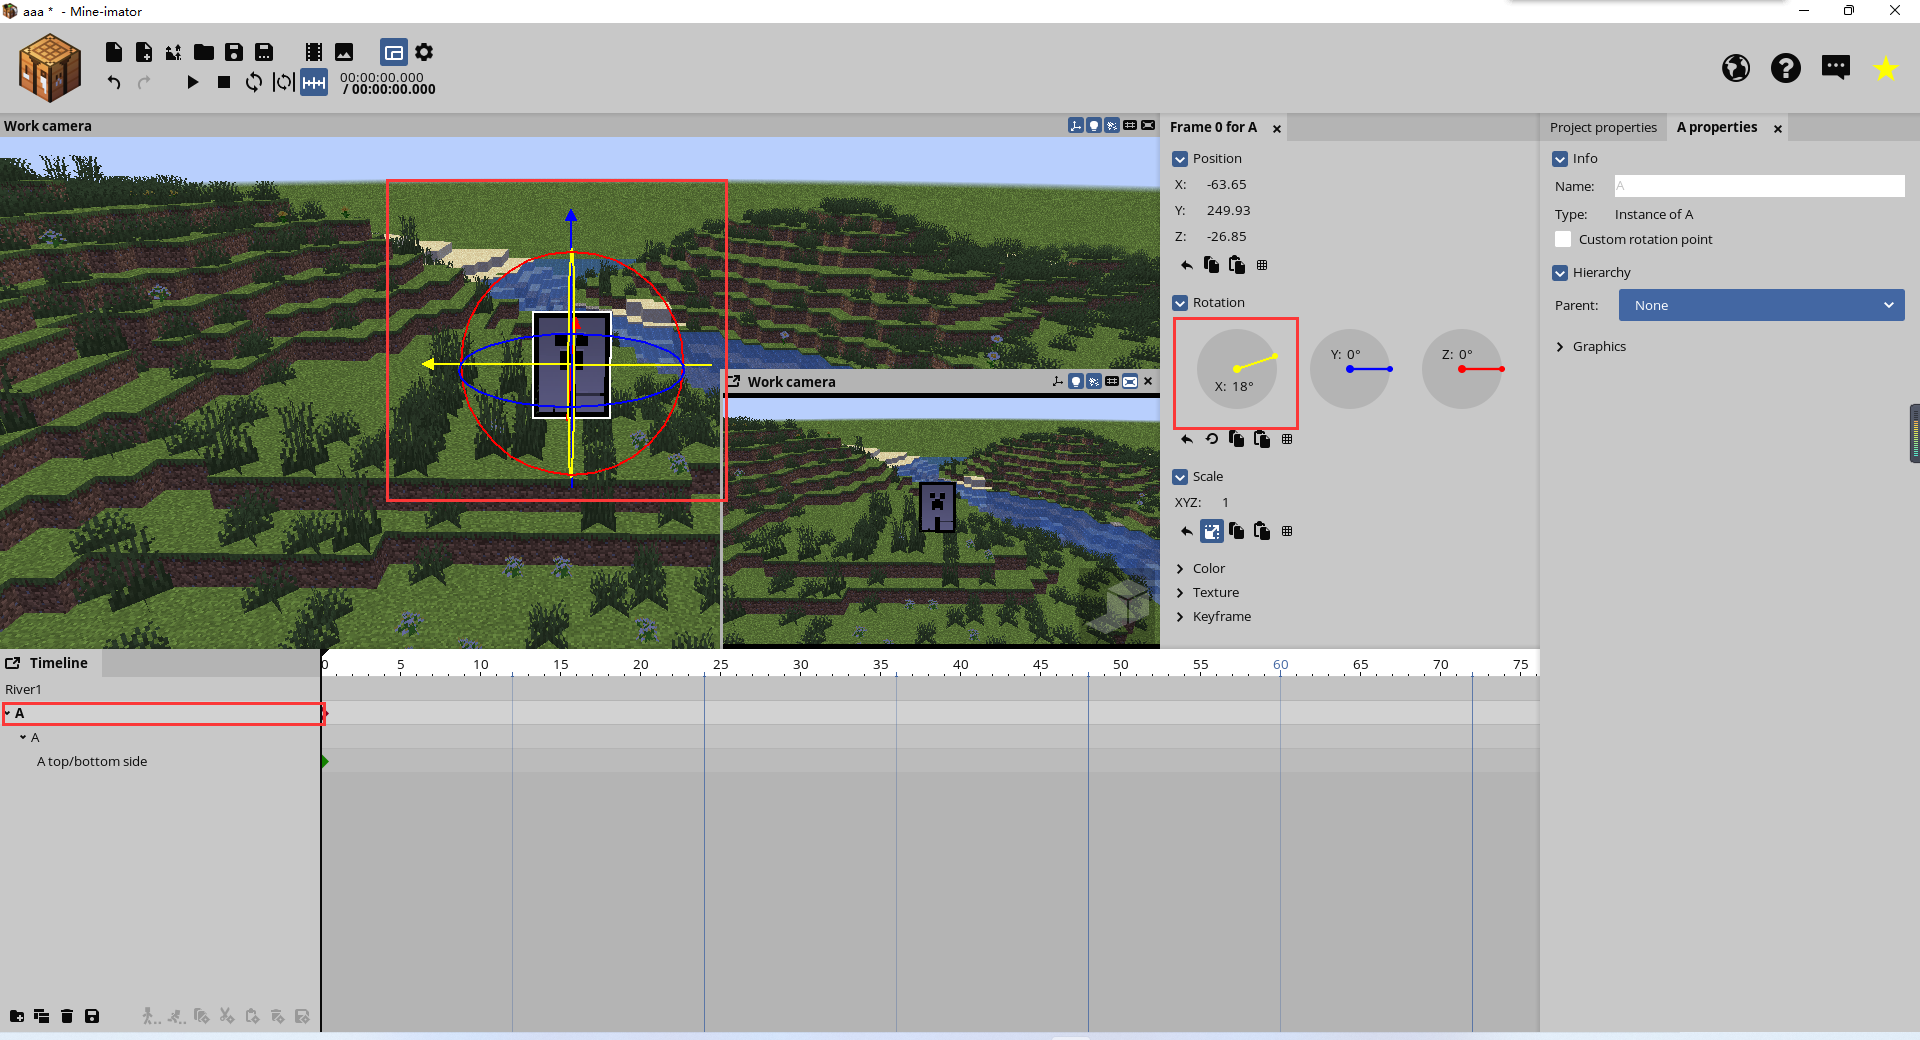Select 'A top/bottom side' in timeline list
Screen dimensions: 1920x1040
92,762
